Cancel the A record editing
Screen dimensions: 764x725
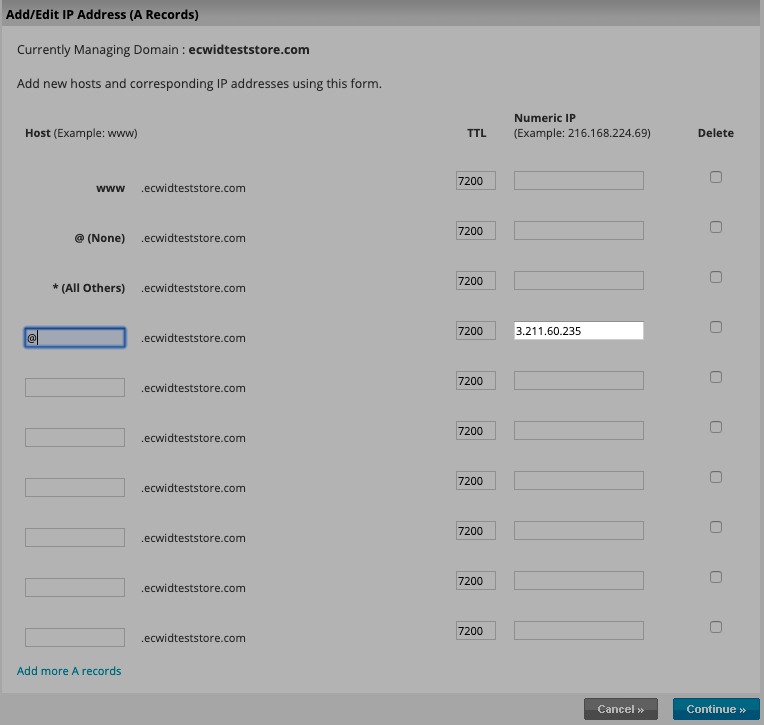621,709
